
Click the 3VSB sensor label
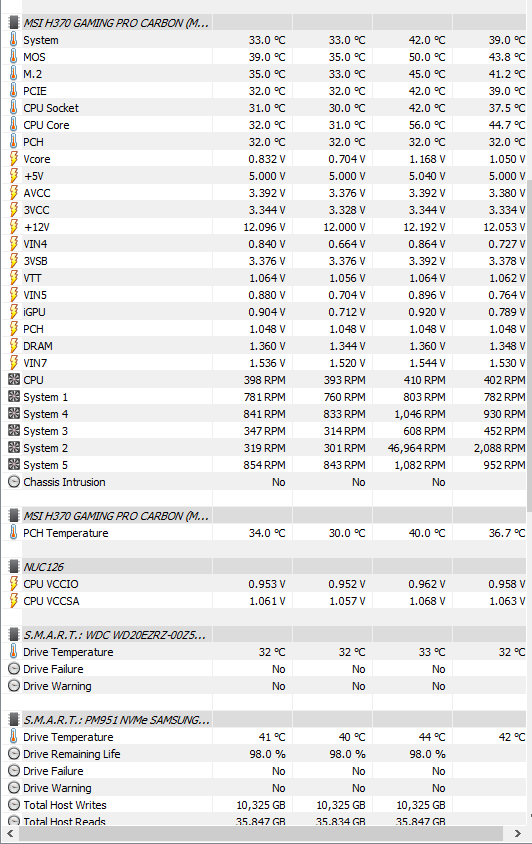coord(35,261)
